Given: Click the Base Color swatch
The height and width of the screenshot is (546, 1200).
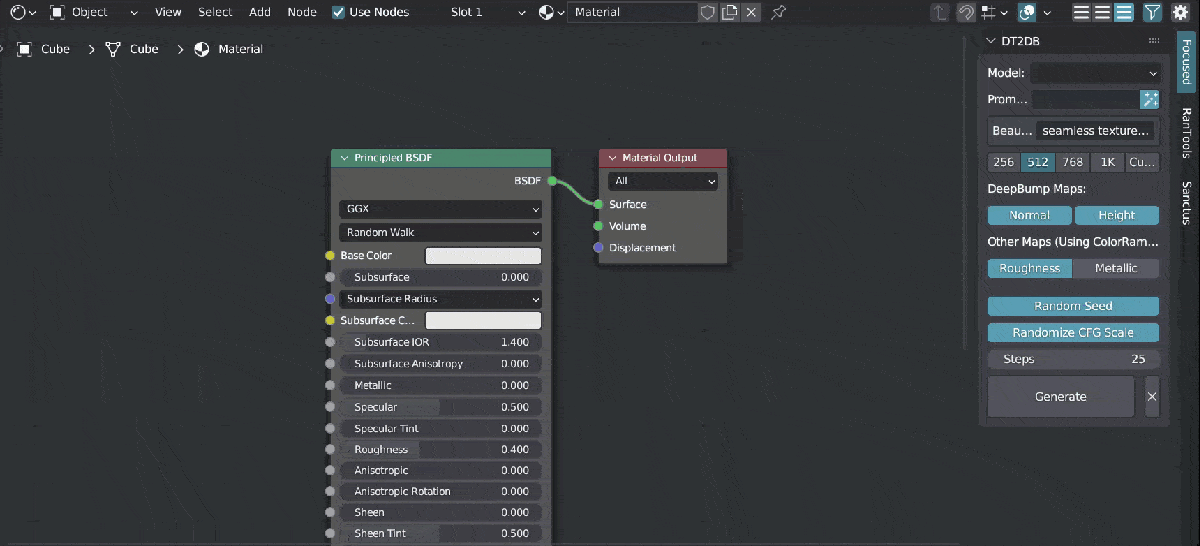Looking at the screenshot, I should pos(483,256).
